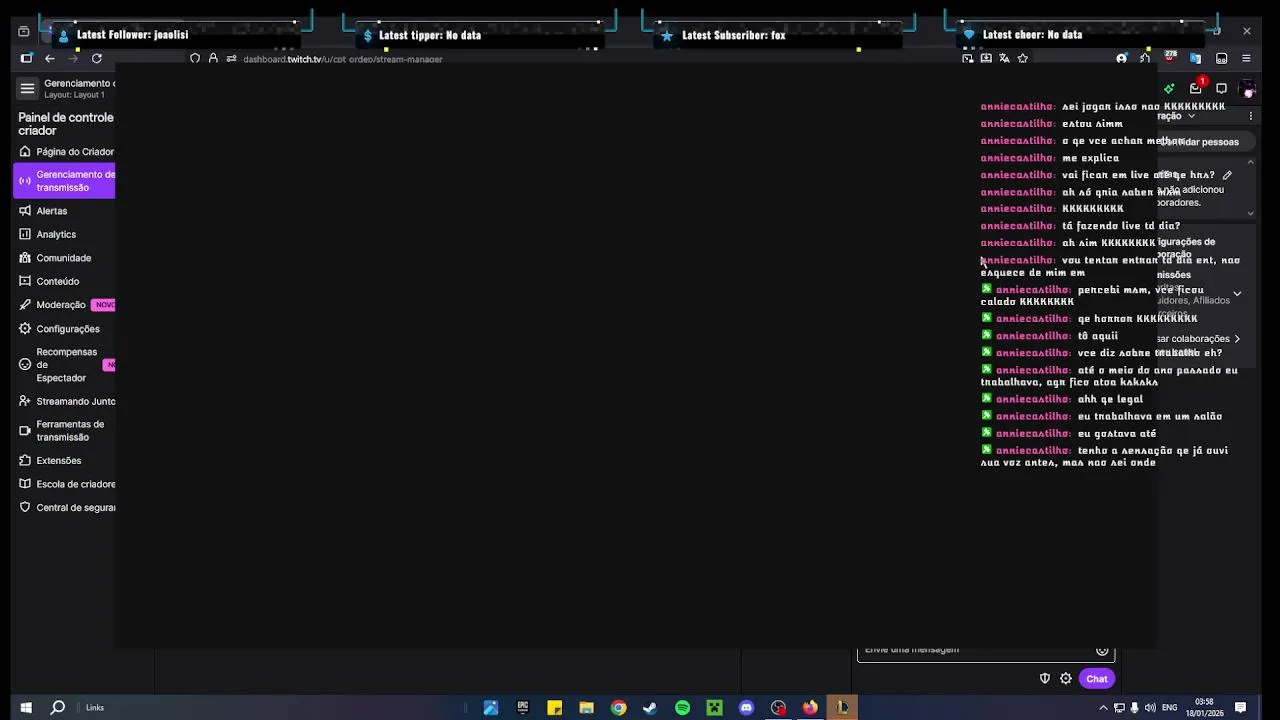Viewport: 1280px width, 720px height.
Task: Open Sticky Notes from taskbar
Action: pyautogui.click(x=555, y=707)
